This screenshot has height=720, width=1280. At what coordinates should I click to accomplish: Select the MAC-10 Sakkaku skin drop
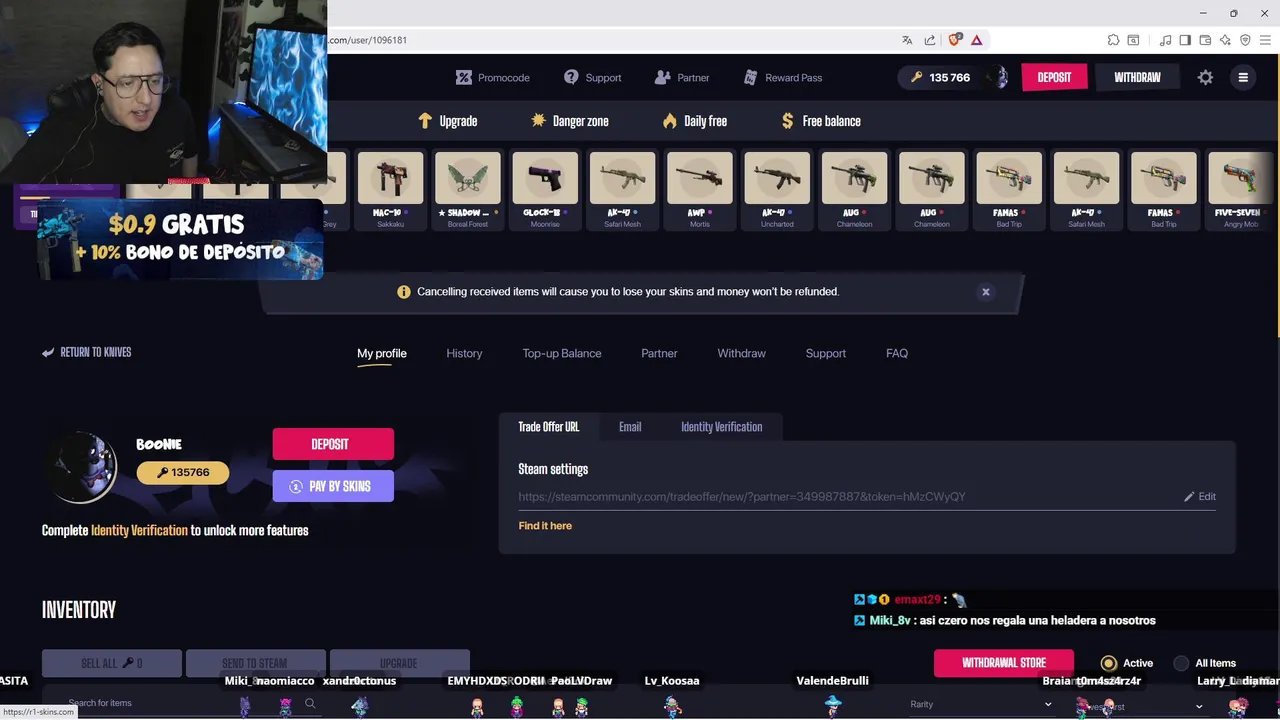coord(390,190)
